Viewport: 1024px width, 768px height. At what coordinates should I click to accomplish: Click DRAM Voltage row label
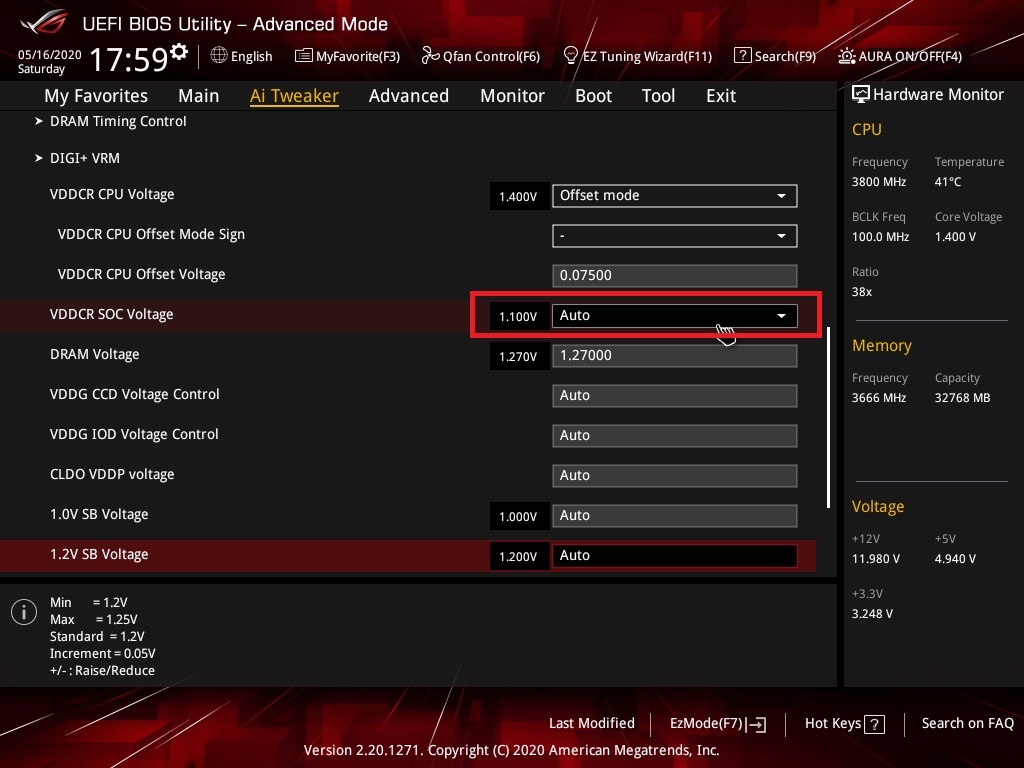[x=95, y=354]
